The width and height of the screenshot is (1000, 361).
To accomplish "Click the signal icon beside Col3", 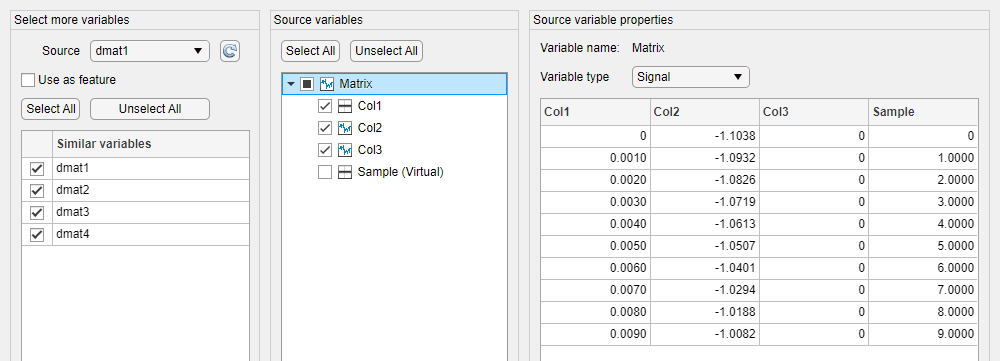I will tap(345, 150).
